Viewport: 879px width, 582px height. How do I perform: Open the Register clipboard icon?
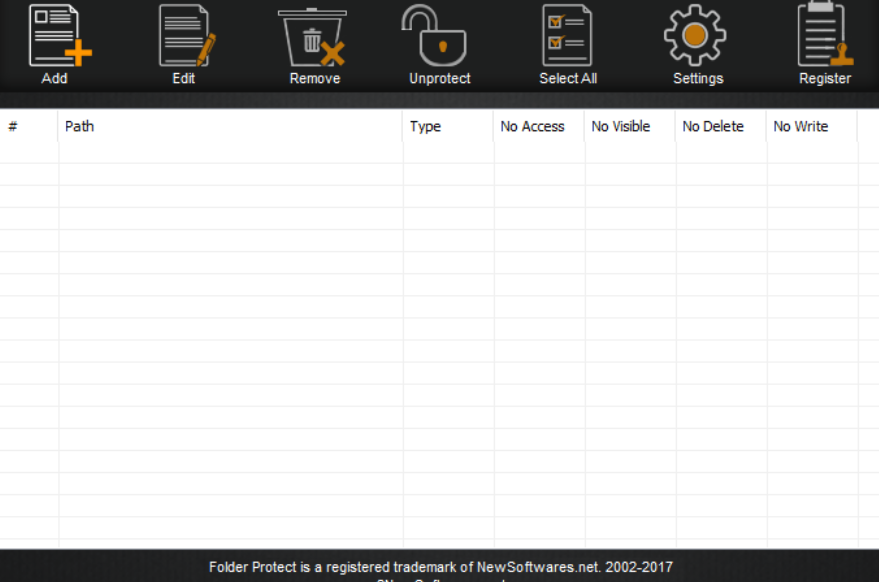coord(825,34)
